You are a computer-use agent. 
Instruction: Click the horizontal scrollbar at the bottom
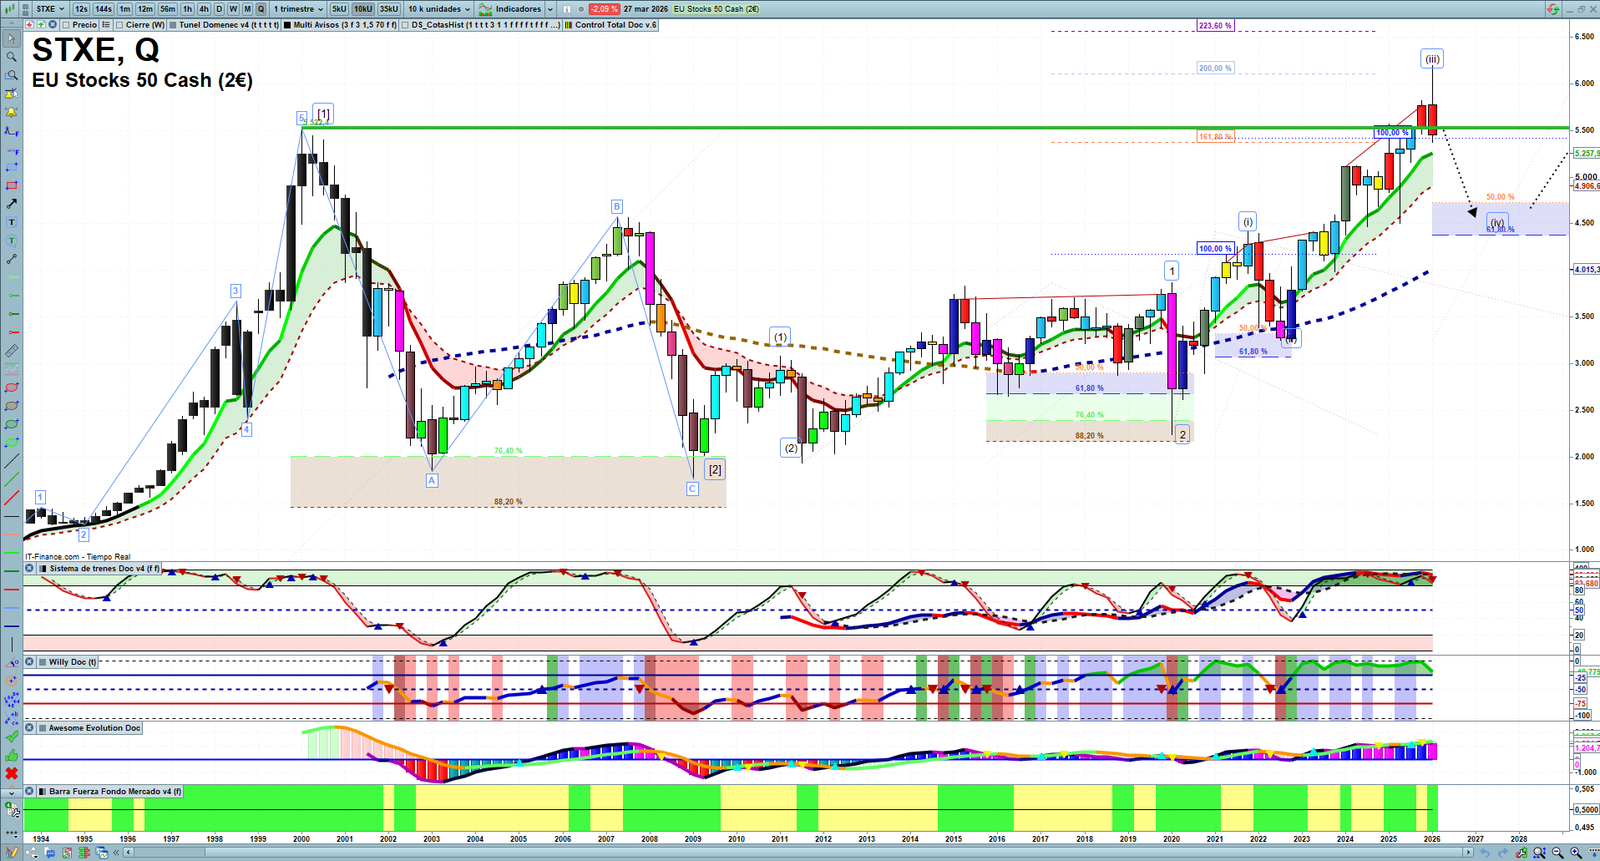pos(796,853)
